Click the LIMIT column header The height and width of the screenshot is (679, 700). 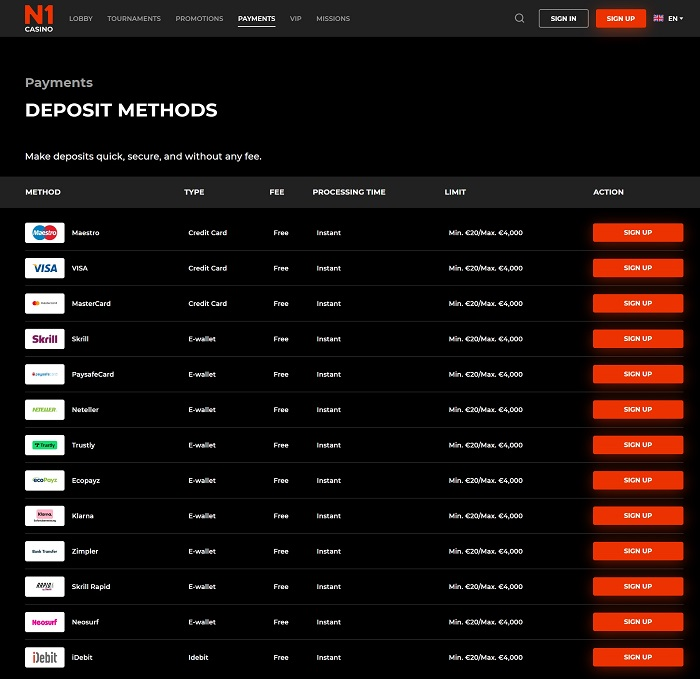pyautogui.click(x=455, y=192)
